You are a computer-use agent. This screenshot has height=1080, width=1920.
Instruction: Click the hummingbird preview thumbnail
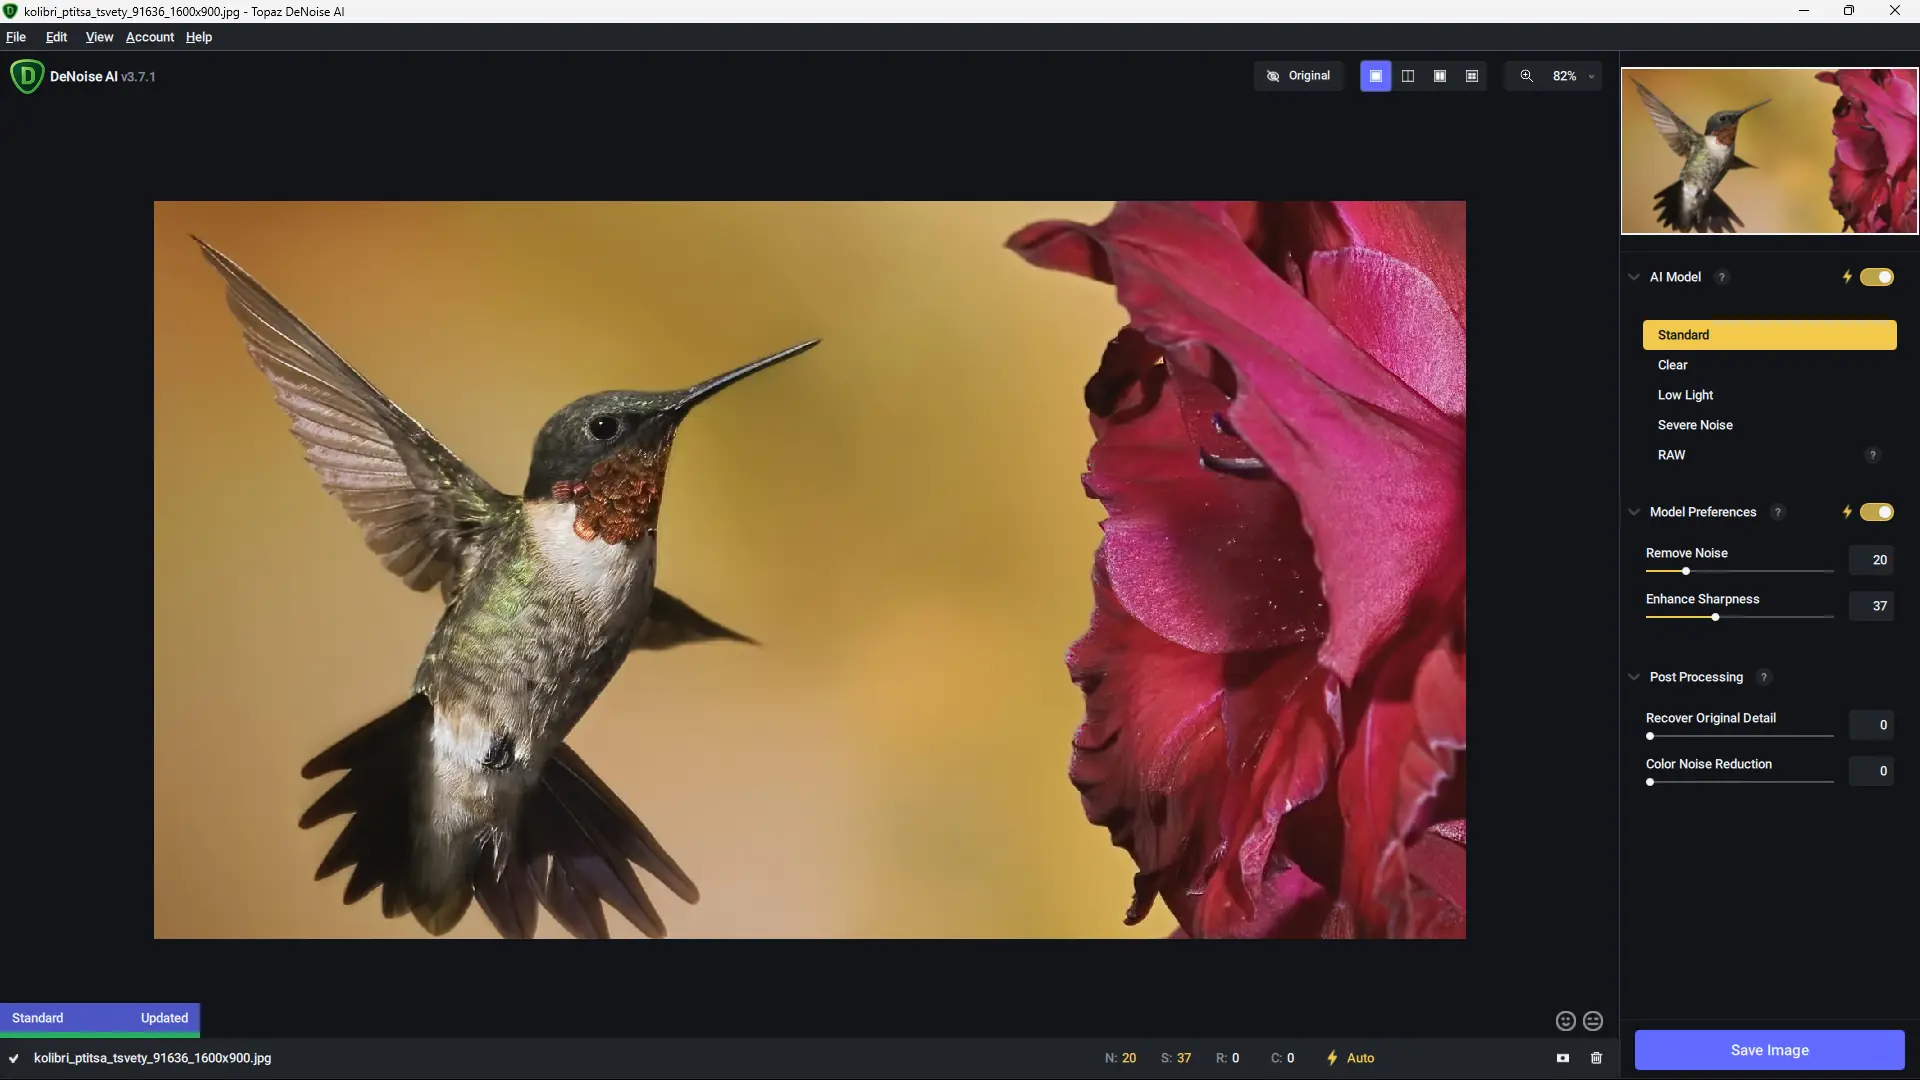coord(1768,151)
